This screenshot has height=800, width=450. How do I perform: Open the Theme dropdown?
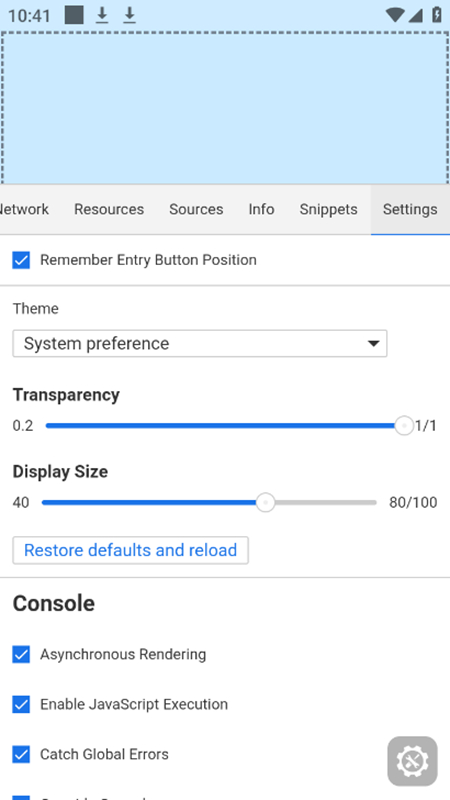(x=200, y=343)
